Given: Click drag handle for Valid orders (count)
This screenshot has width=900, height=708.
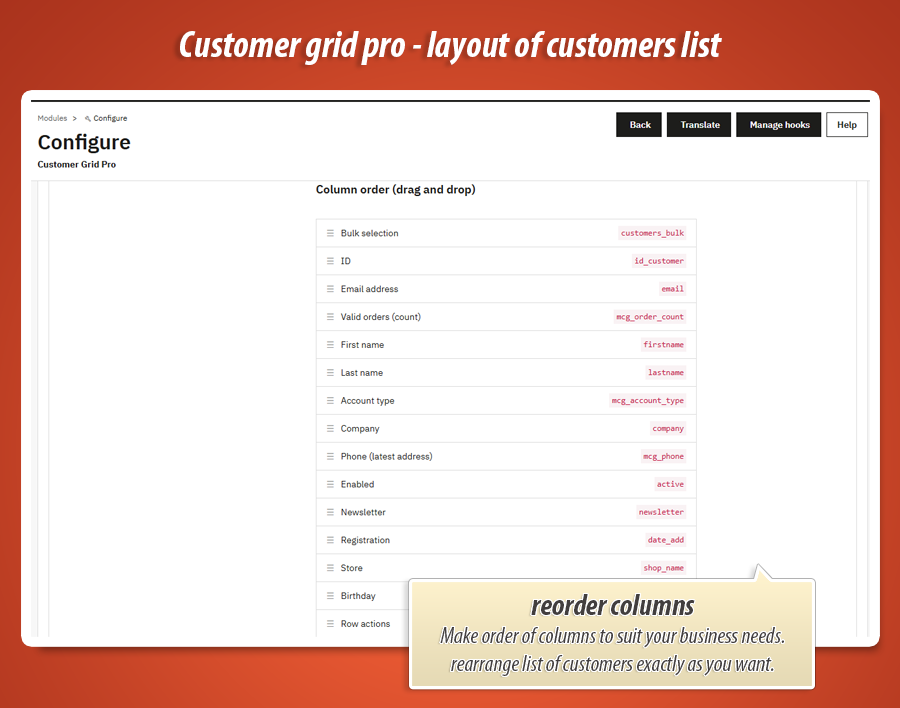Looking at the screenshot, I should pos(330,317).
